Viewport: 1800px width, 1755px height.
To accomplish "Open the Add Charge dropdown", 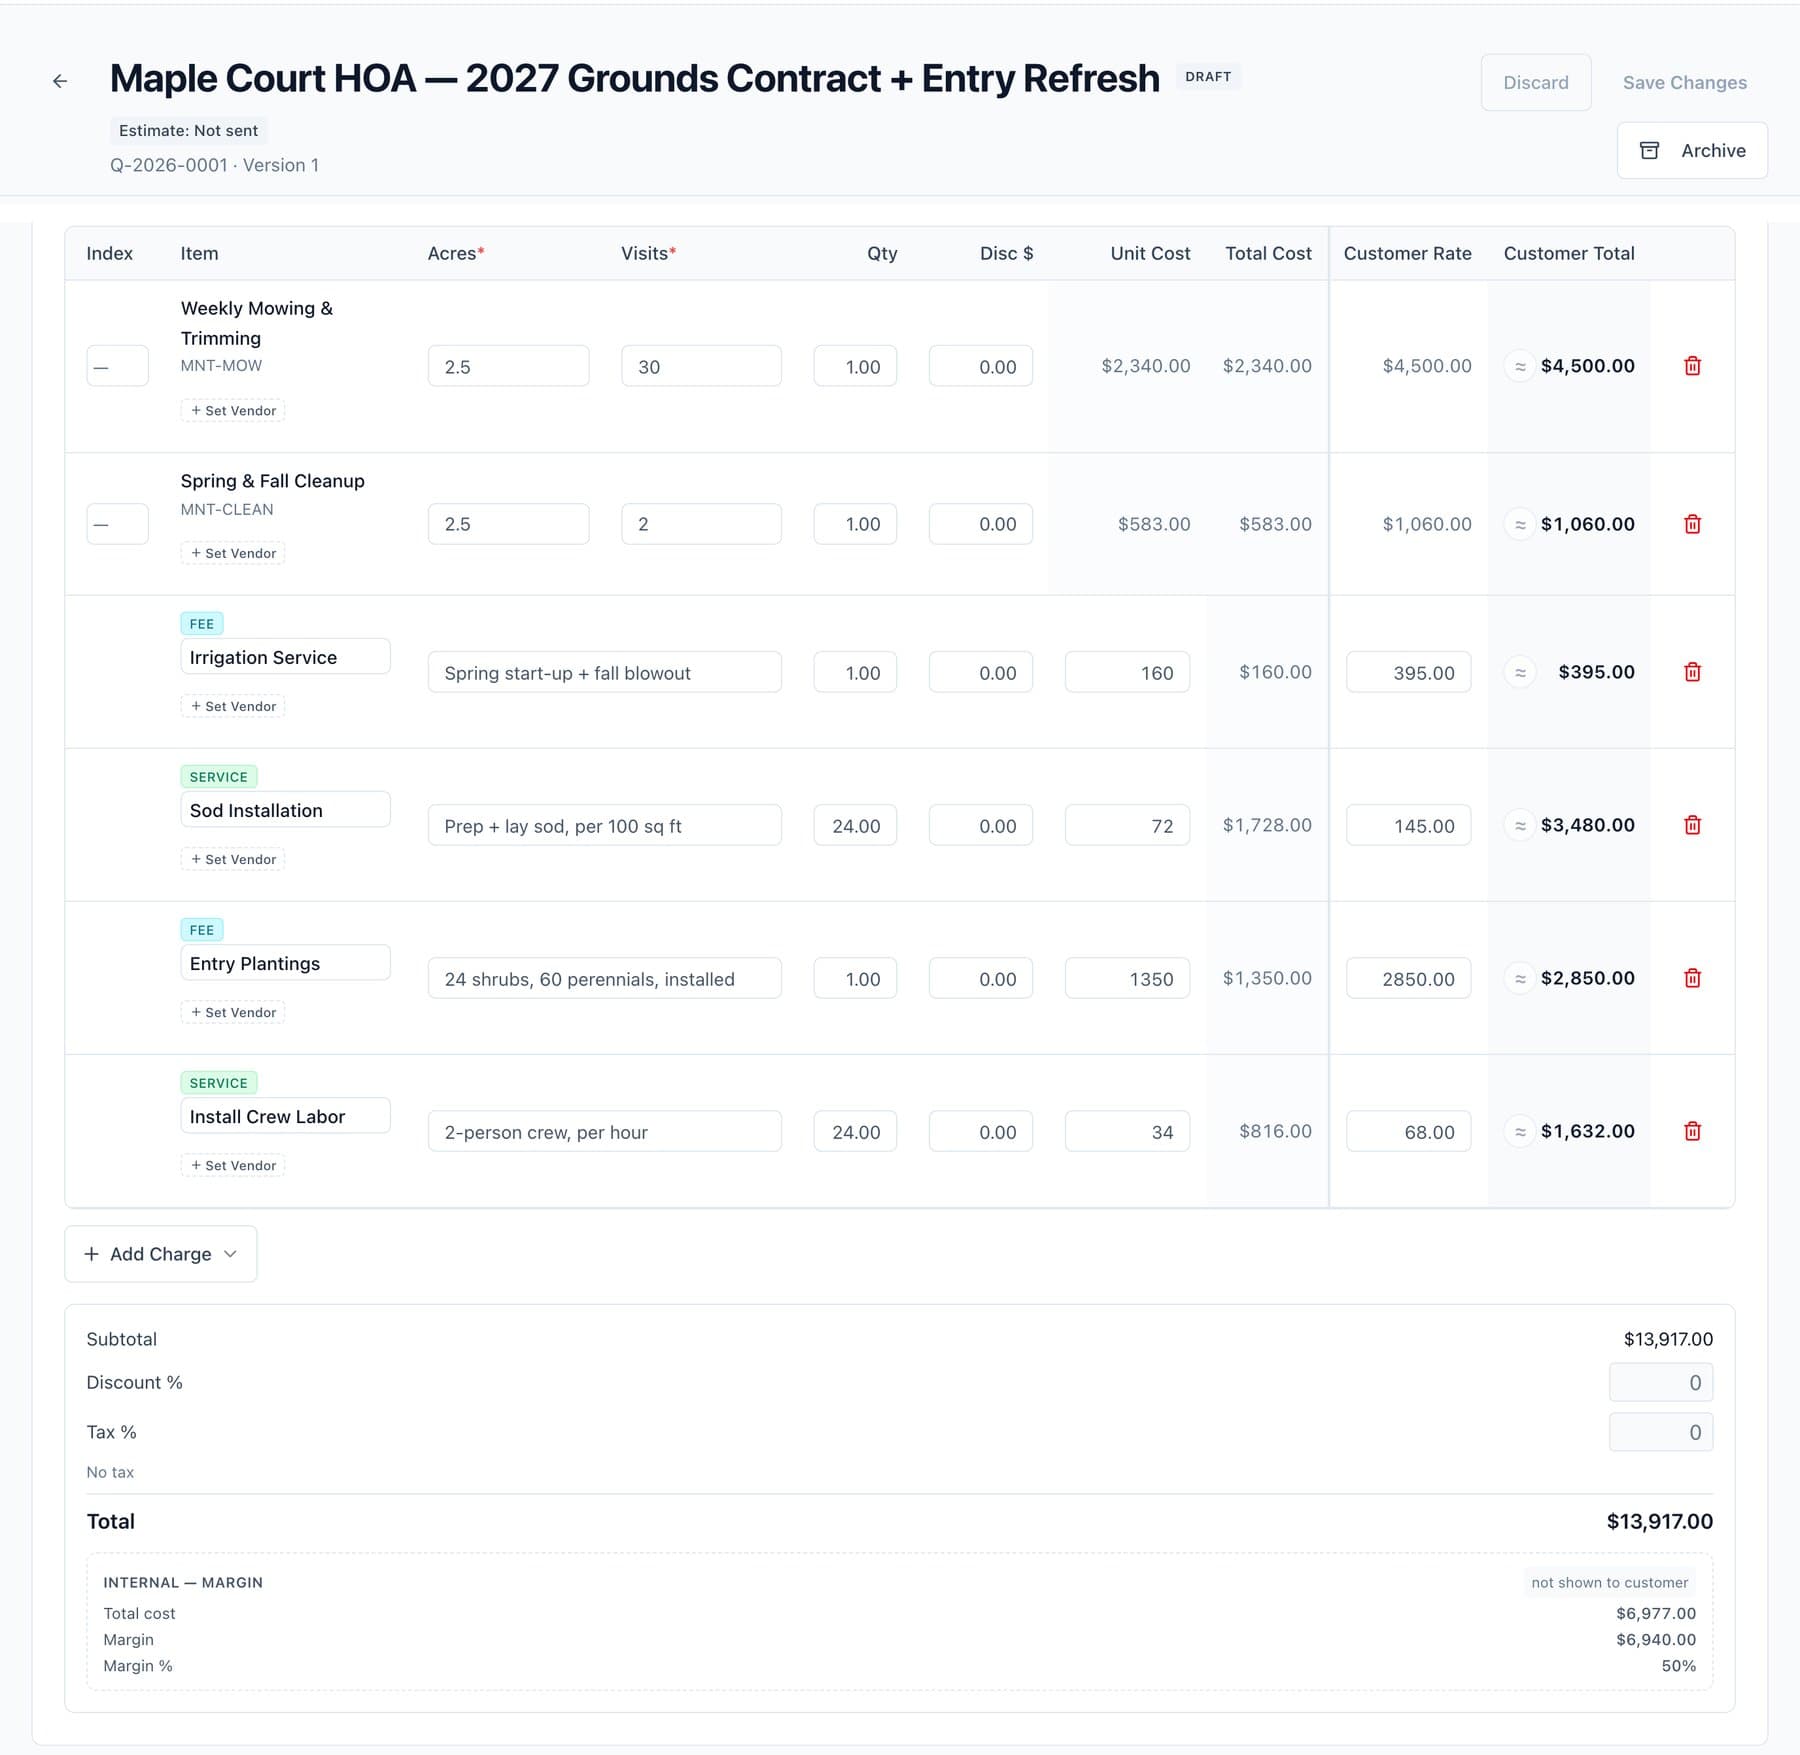I will 161,1254.
